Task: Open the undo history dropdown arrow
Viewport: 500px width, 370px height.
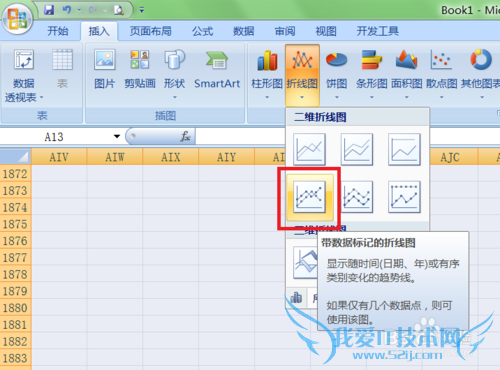Action: (79, 10)
